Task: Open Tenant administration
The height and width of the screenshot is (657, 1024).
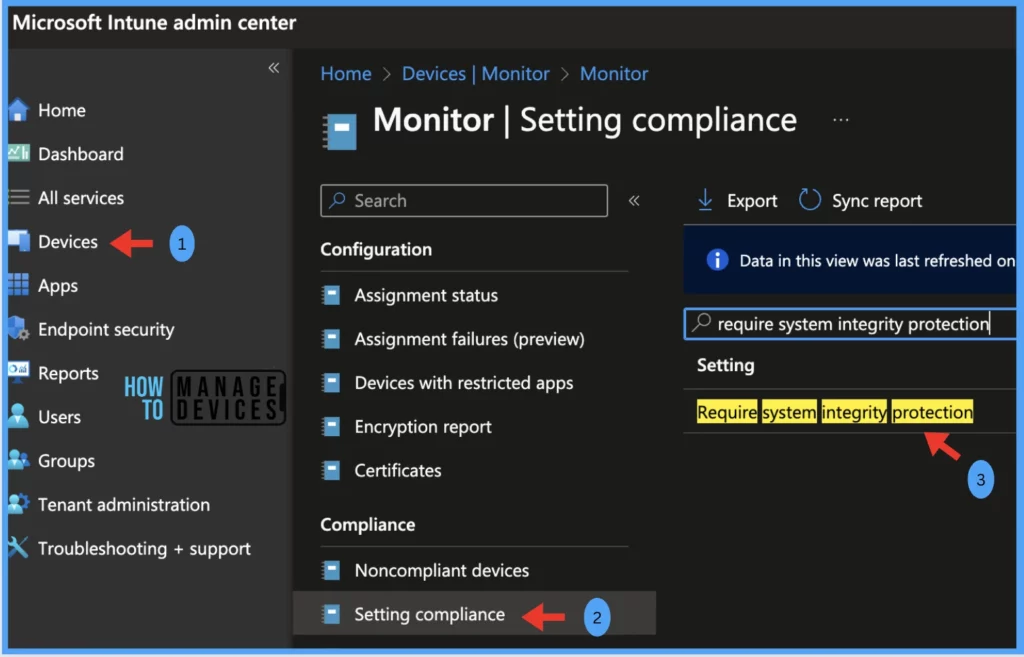Action: pos(123,504)
